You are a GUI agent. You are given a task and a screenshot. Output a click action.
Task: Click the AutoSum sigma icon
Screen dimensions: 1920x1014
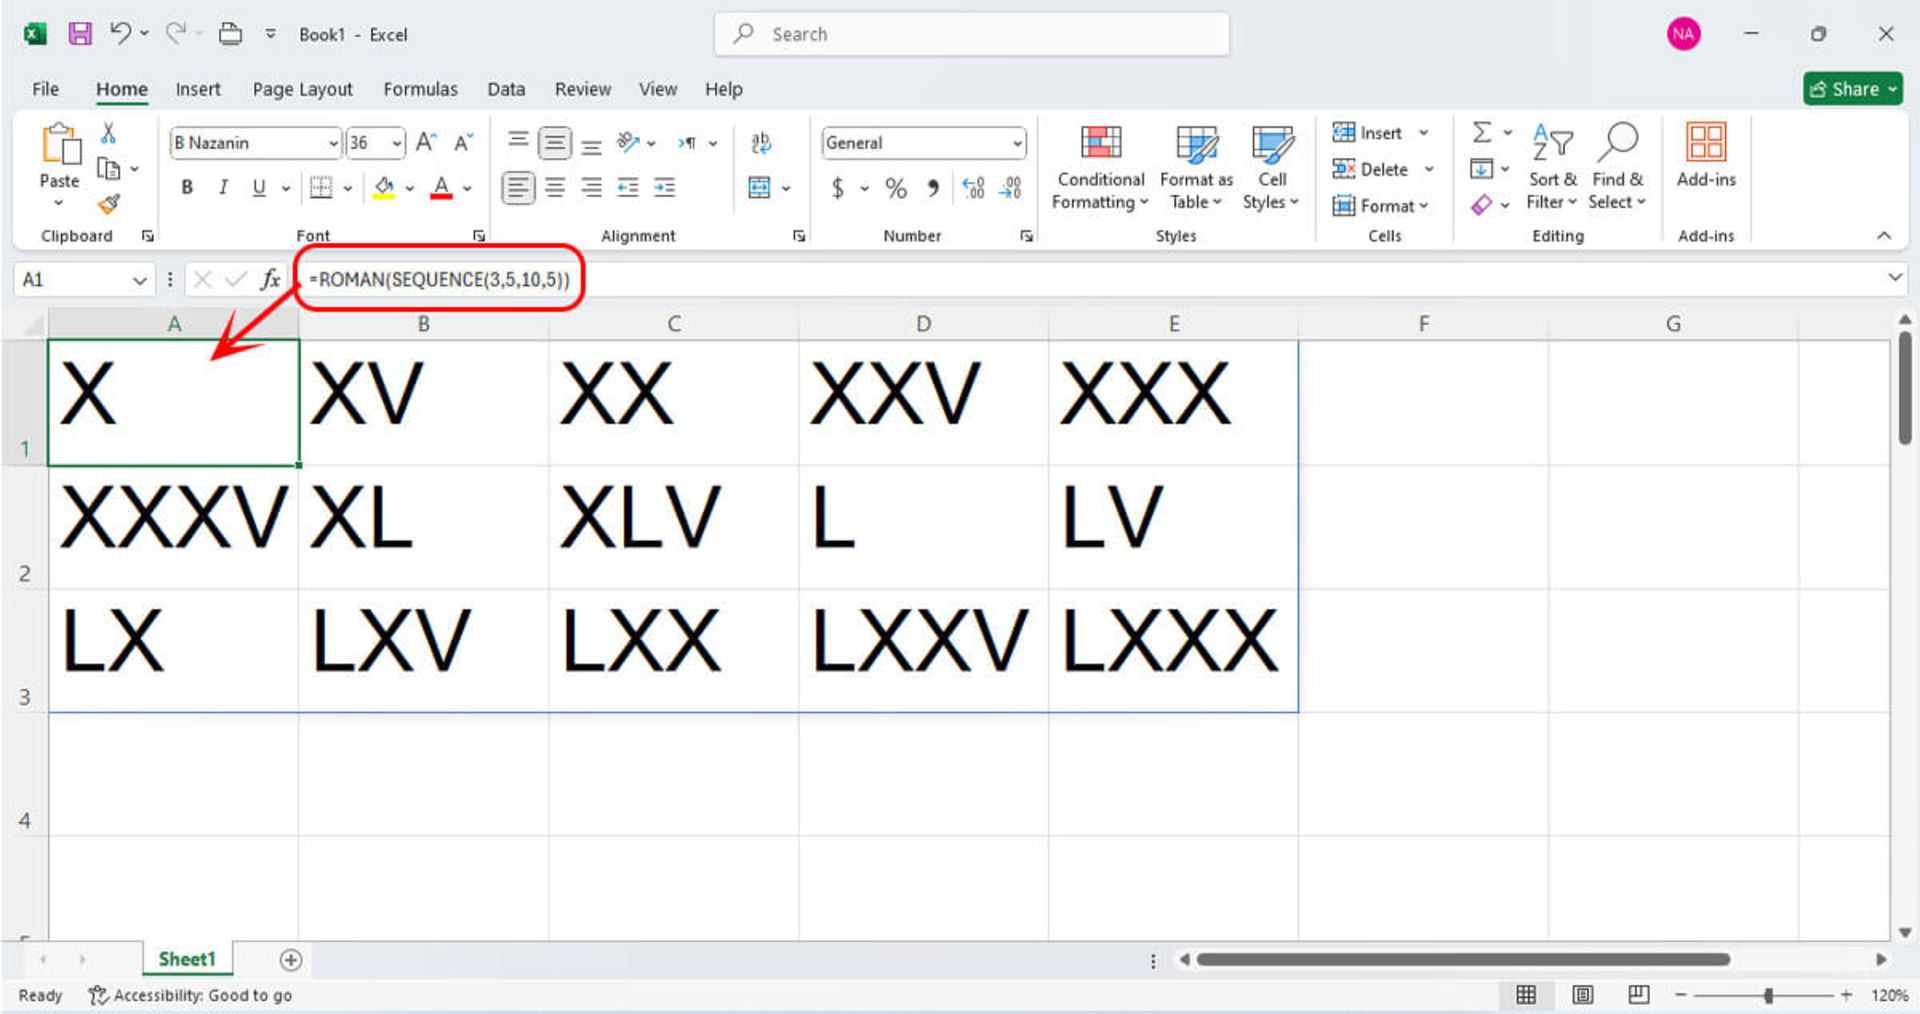(1482, 133)
